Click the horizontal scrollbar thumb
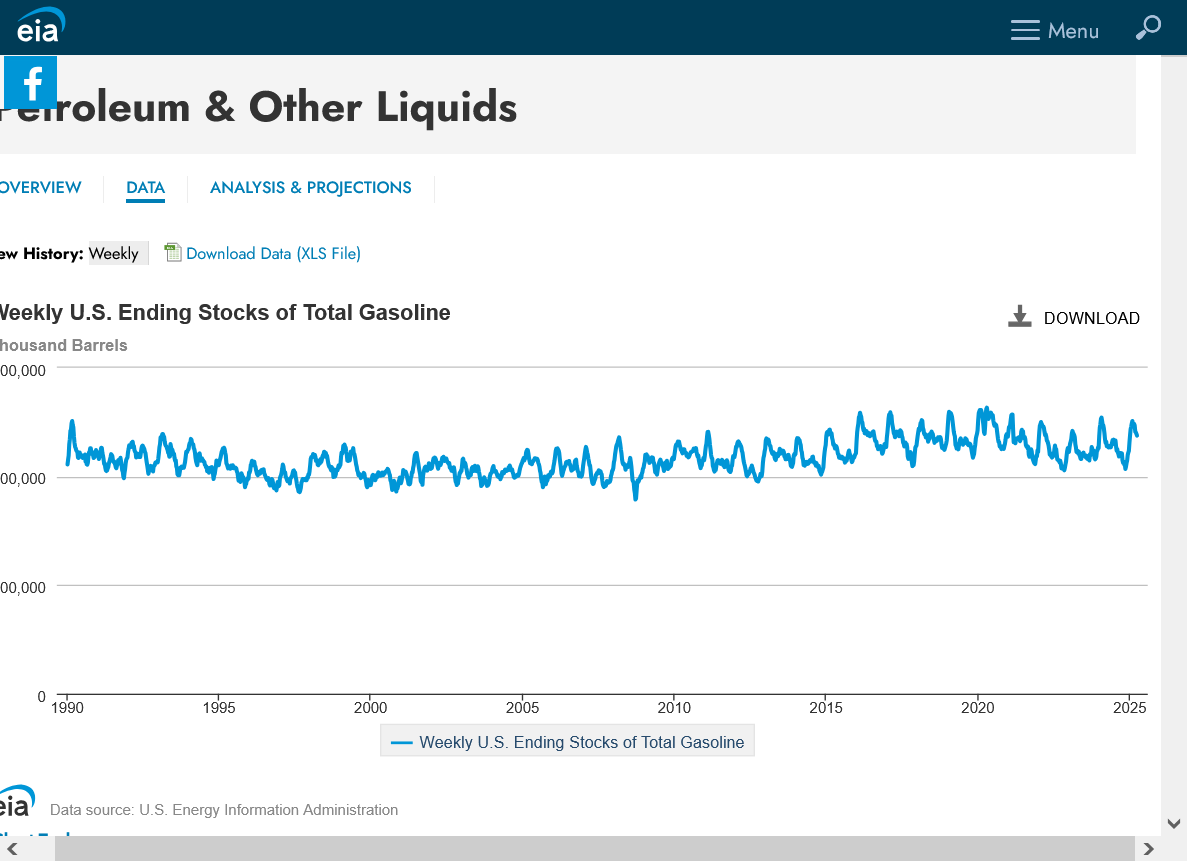Image resolution: width=1187 pixels, height=861 pixels. 594,849
